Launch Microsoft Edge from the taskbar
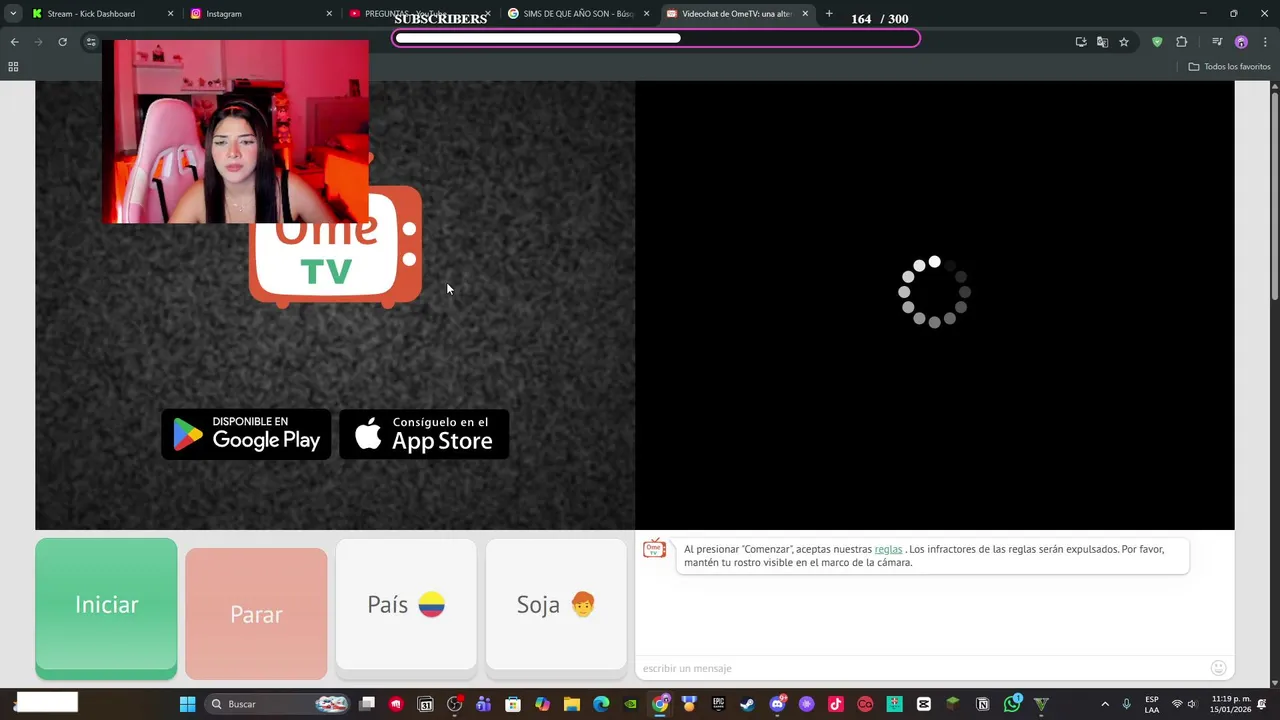This screenshot has height=720, width=1280. tap(601, 704)
